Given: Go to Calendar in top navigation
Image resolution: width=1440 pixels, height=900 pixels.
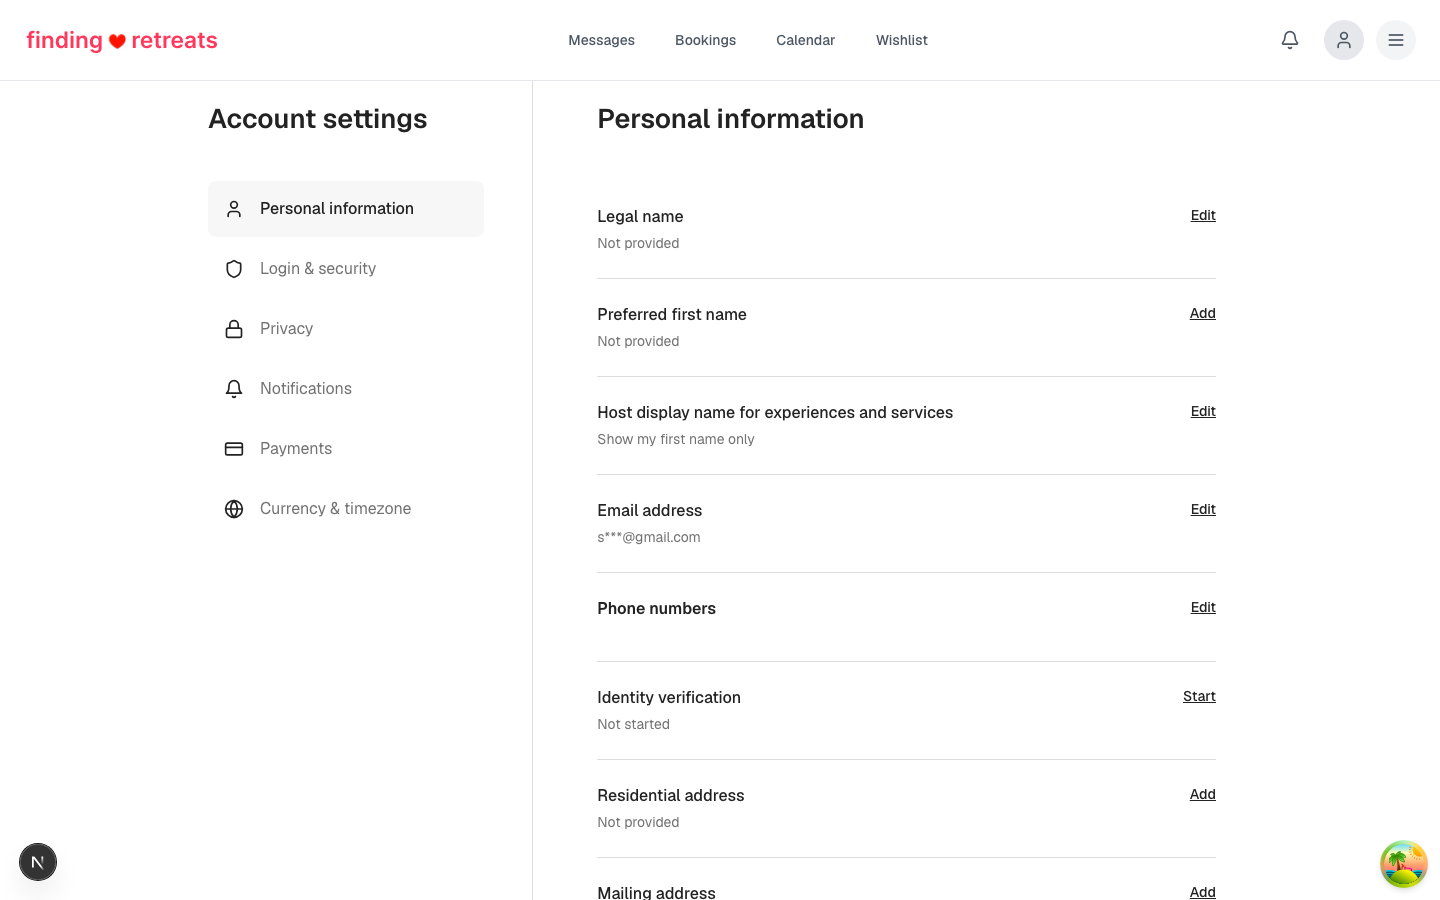Looking at the screenshot, I should pos(805,40).
